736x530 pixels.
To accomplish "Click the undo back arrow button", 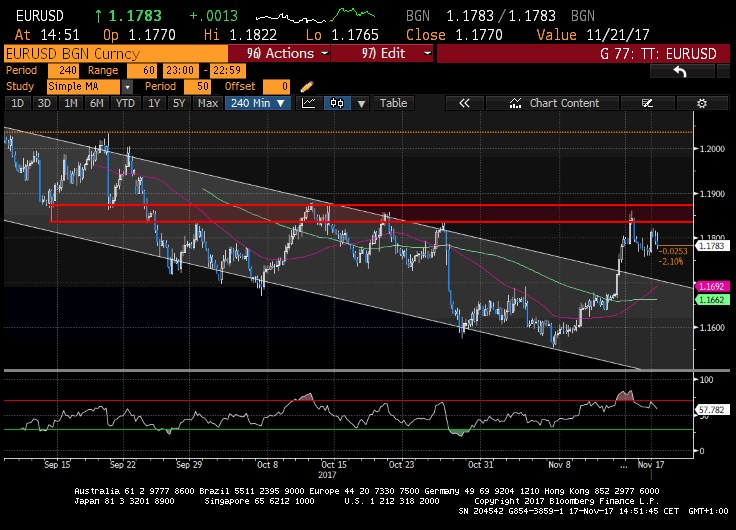I will 680,71.
